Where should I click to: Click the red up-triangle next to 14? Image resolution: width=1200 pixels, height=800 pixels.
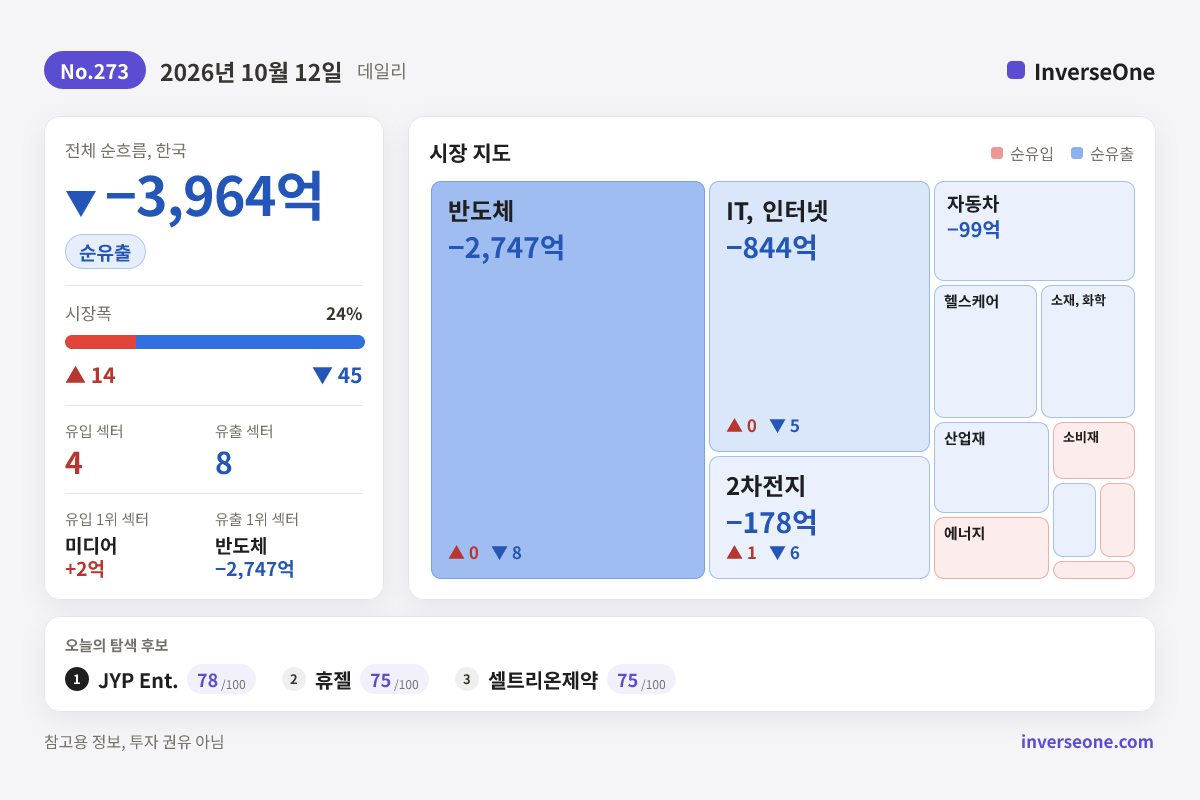(75, 374)
